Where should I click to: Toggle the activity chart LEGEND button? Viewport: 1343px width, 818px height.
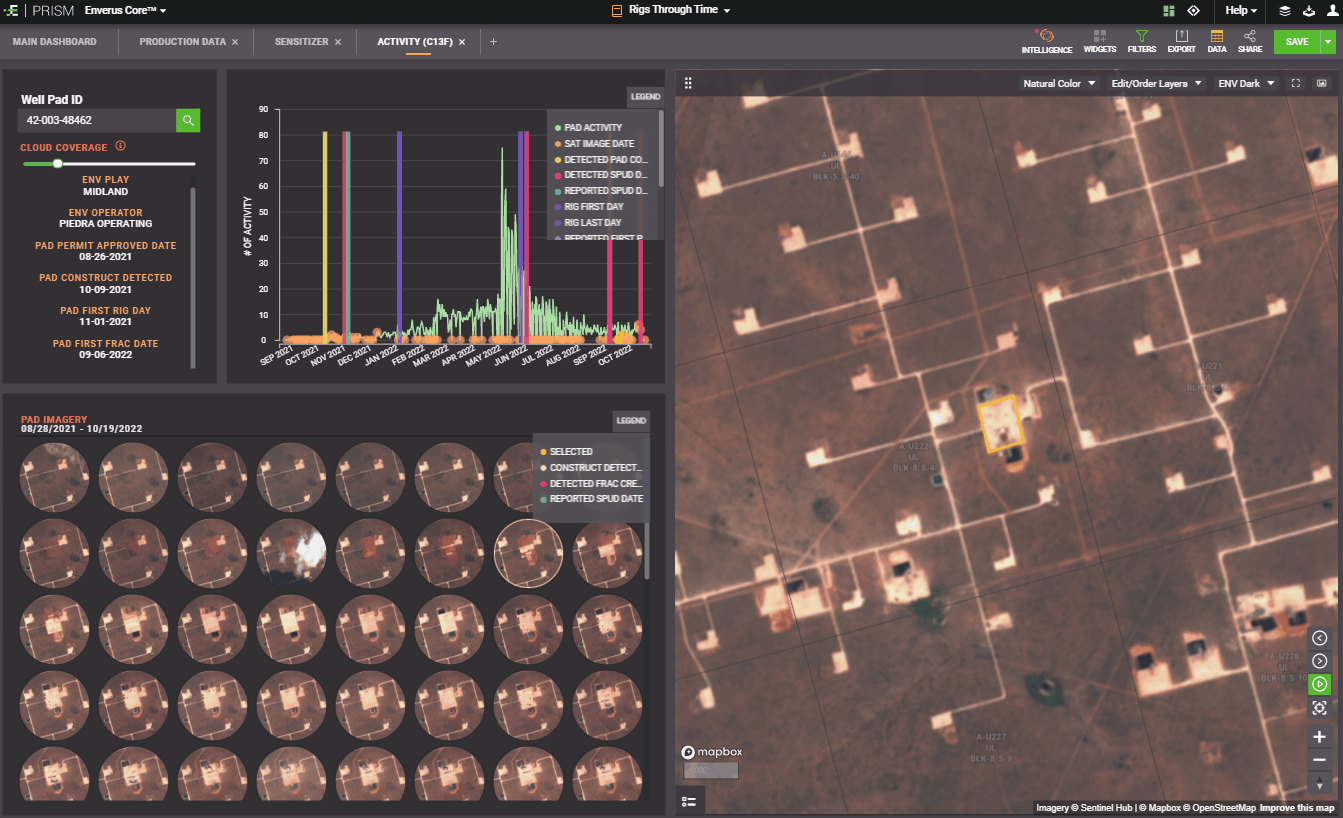pos(645,97)
